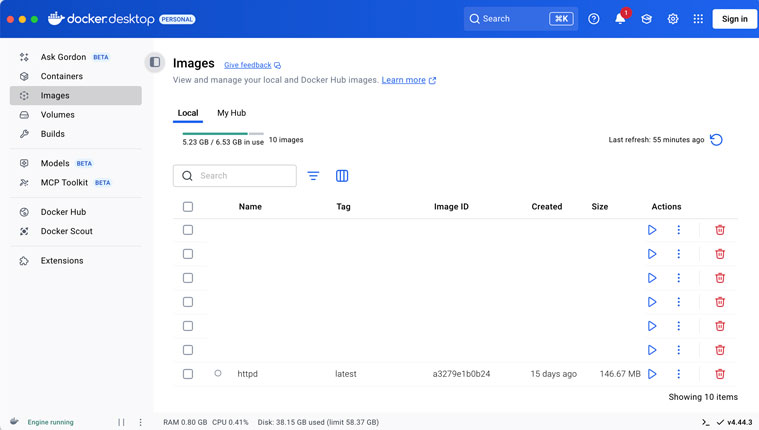
Task: Toggle the select-all checkbox in table header
Action: click(x=188, y=207)
